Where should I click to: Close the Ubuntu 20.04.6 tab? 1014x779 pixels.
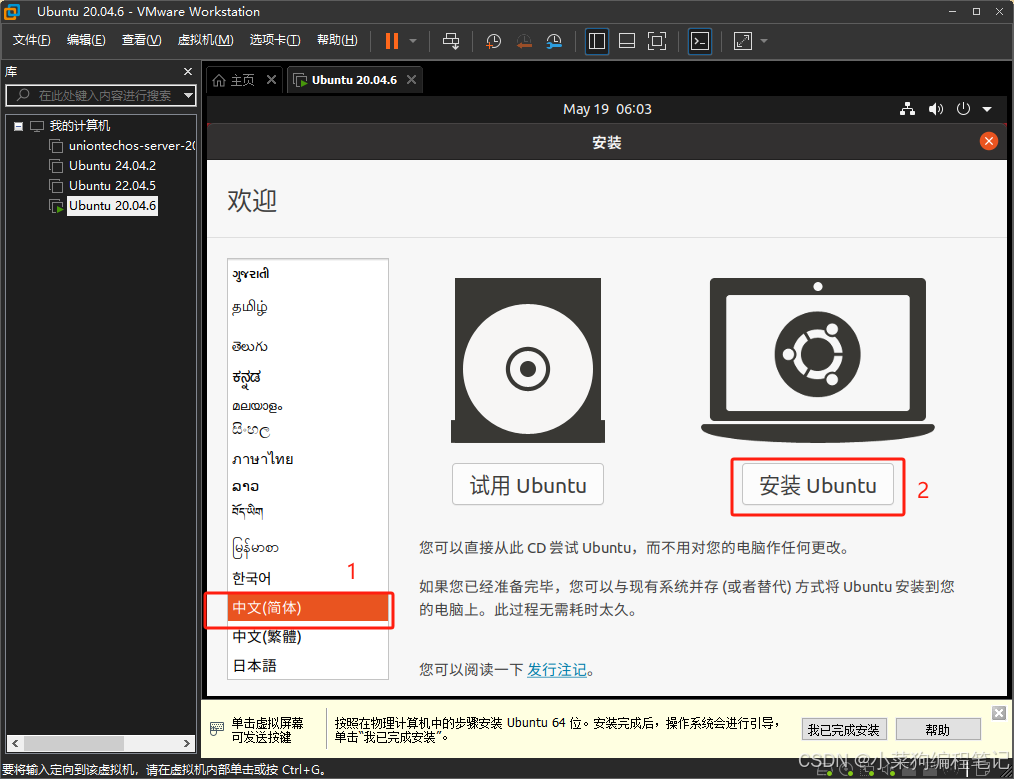click(411, 80)
